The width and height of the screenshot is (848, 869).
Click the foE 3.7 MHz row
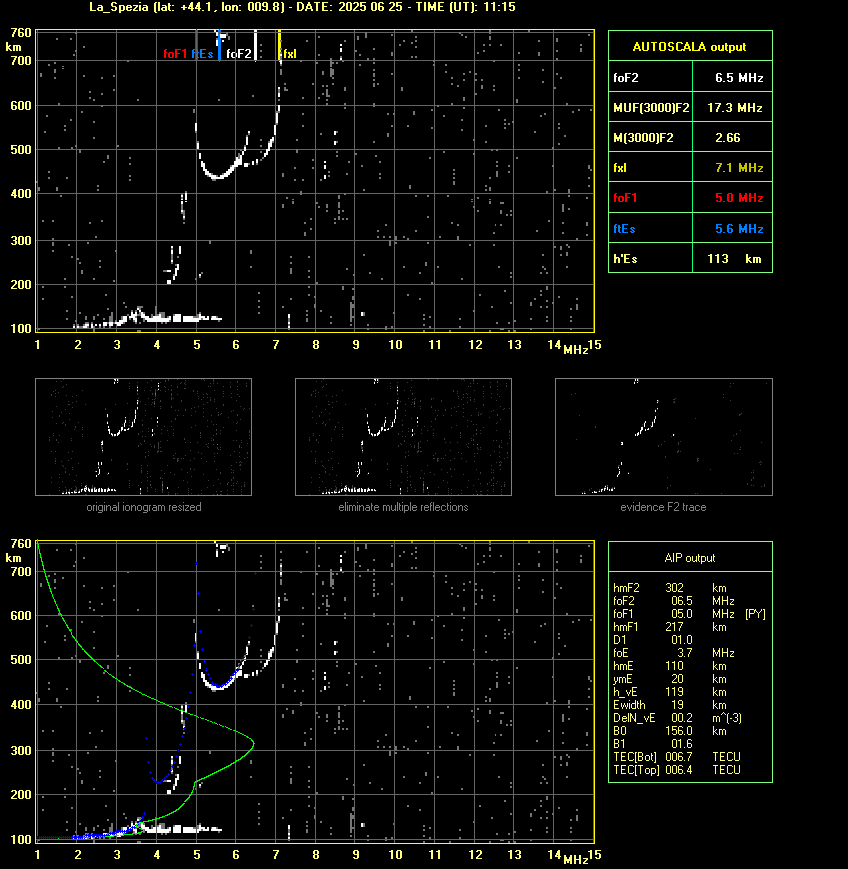[674, 653]
